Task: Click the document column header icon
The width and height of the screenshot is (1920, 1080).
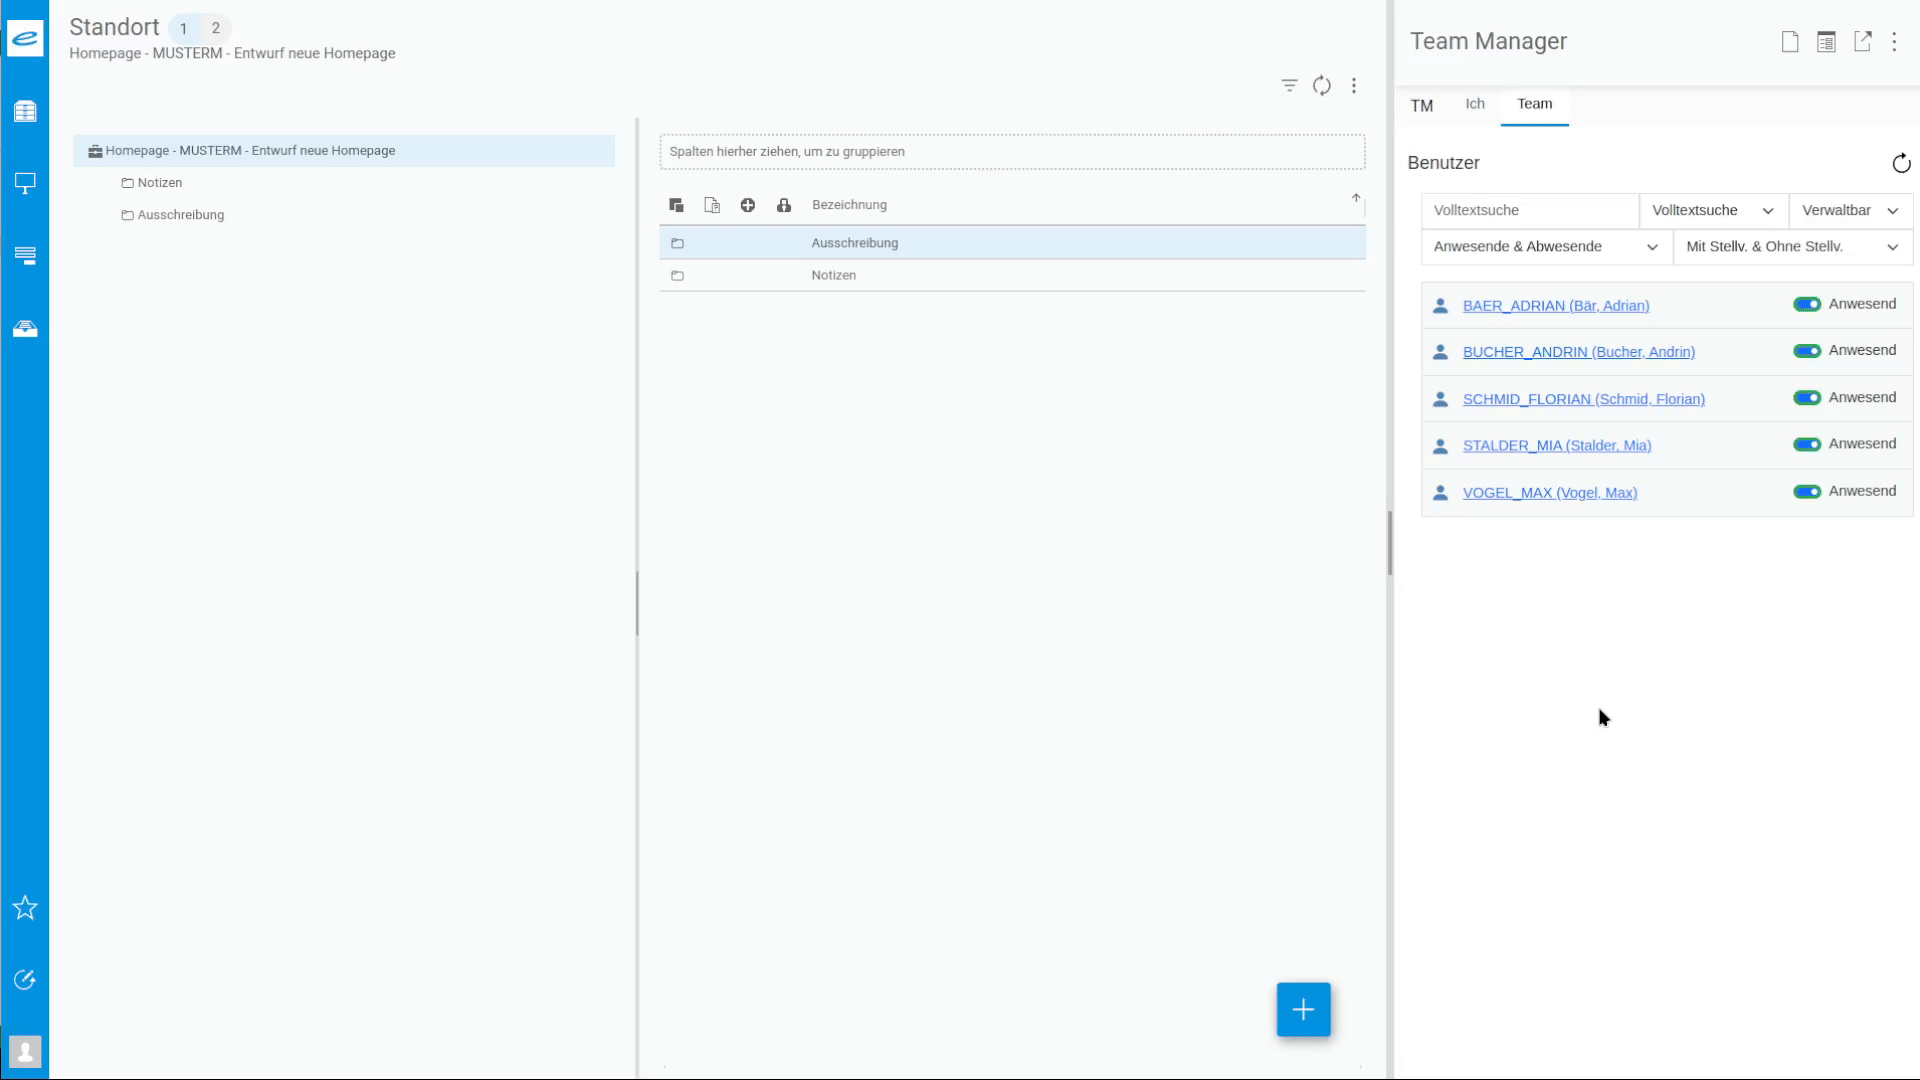Action: [x=712, y=205]
